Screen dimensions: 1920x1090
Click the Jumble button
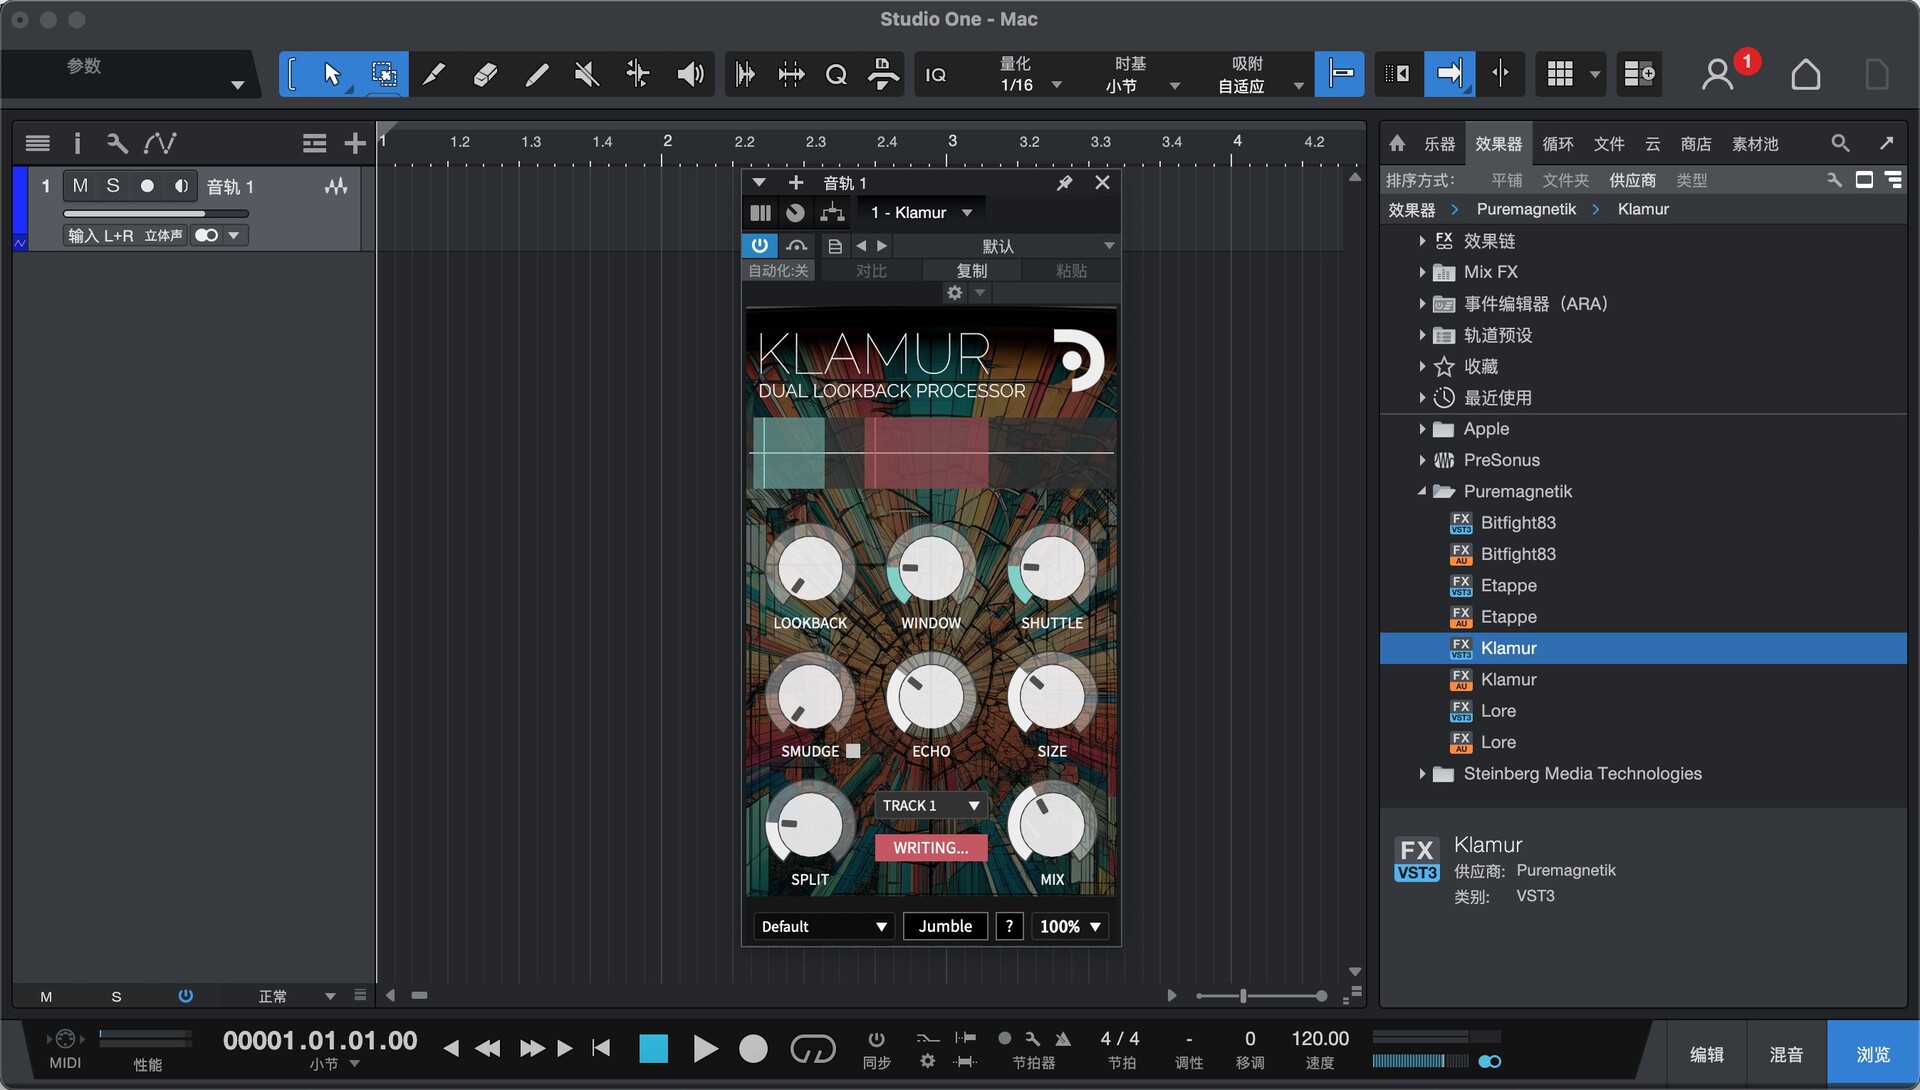pyautogui.click(x=945, y=926)
